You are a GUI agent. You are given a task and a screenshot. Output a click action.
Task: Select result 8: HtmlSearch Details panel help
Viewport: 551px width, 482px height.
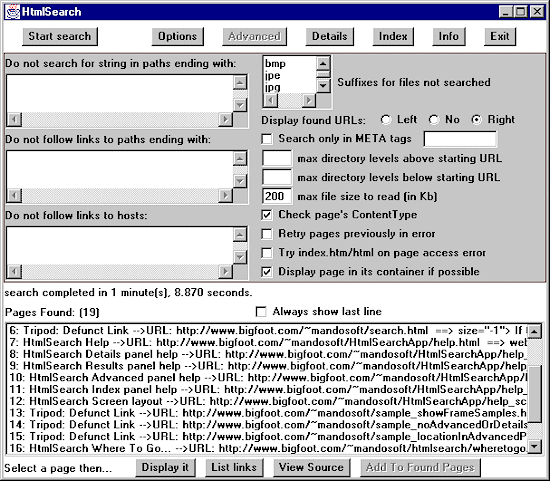pyautogui.click(x=267, y=354)
